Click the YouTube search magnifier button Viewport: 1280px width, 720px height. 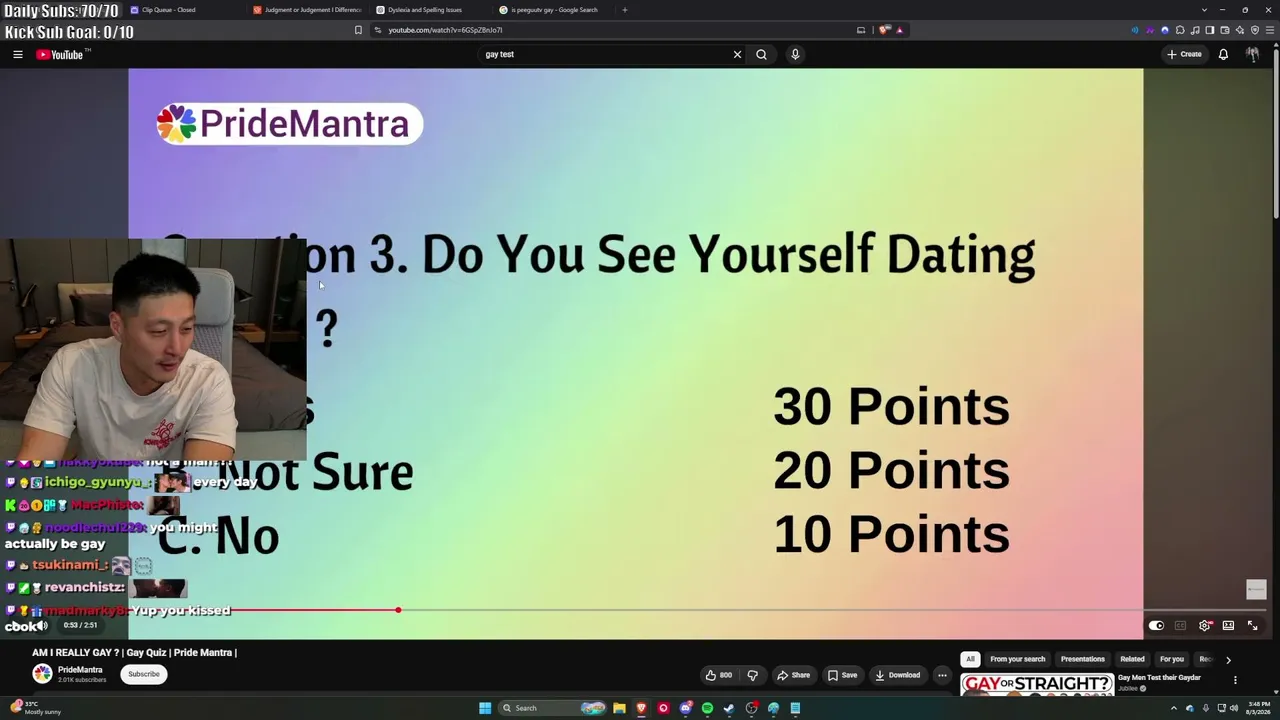761,55
